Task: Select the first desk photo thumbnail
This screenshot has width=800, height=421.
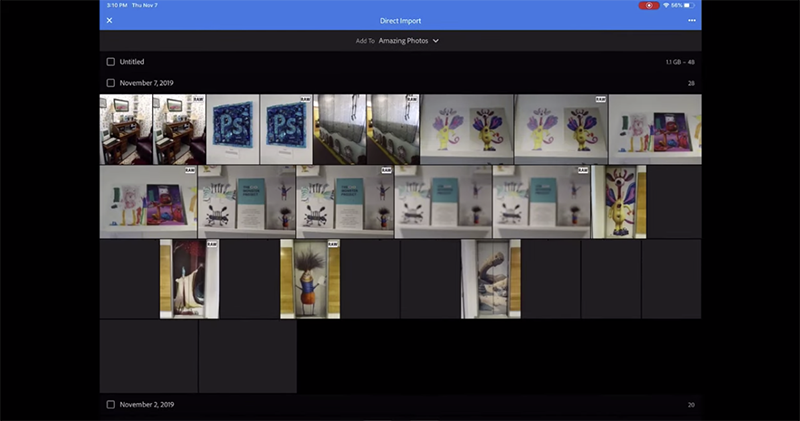Action: (125, 130)
